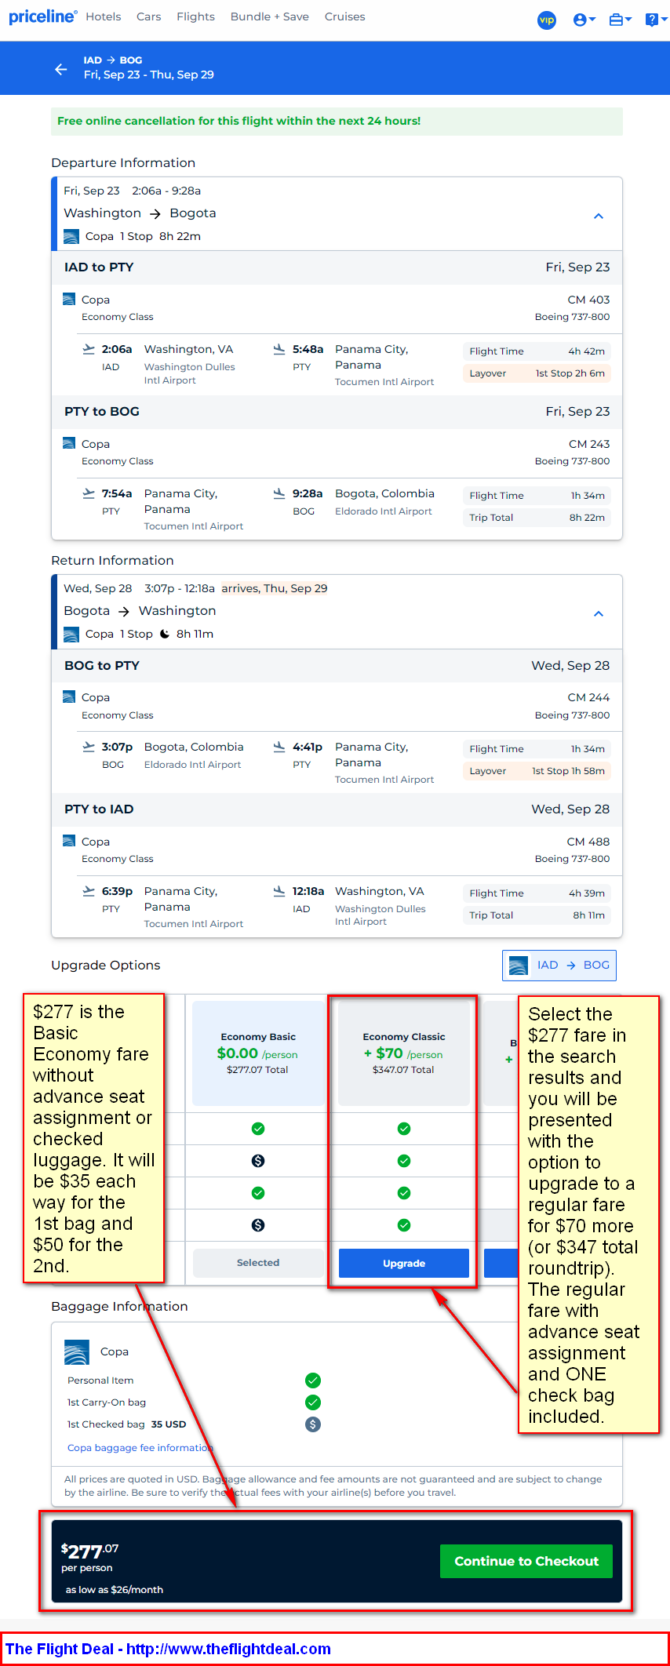Click Copa logo beside flight CM 244
The width and height of the screenshot is (670, 1666).
coord(69,697)
